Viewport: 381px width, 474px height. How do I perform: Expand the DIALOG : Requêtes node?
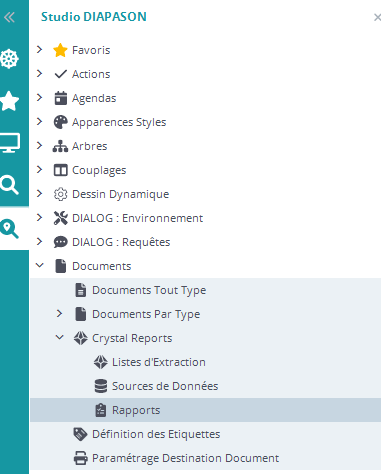pyautogui.click(x=39, y=242)
